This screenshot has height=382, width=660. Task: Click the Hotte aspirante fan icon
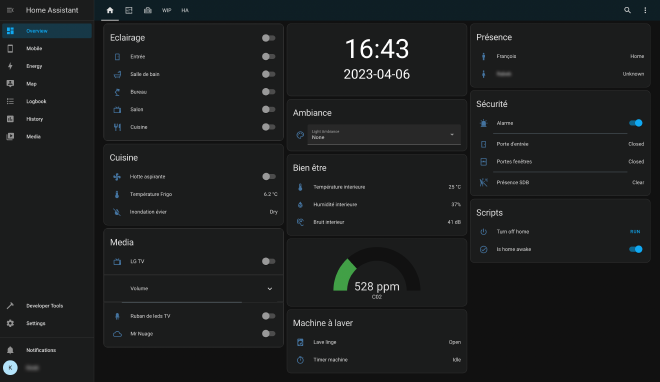(117, 177)
